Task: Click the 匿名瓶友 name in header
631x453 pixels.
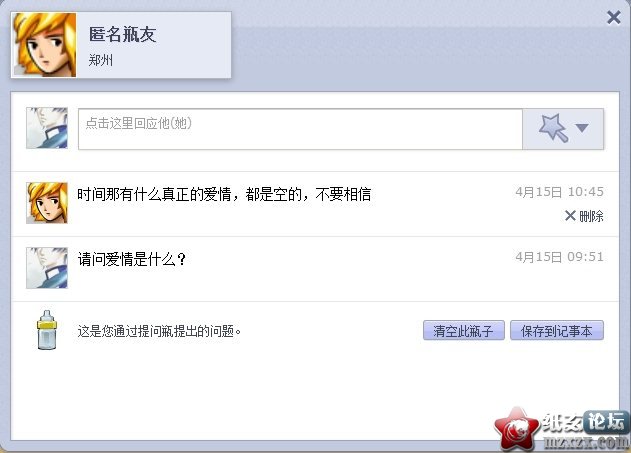Action: coord(122,34)
